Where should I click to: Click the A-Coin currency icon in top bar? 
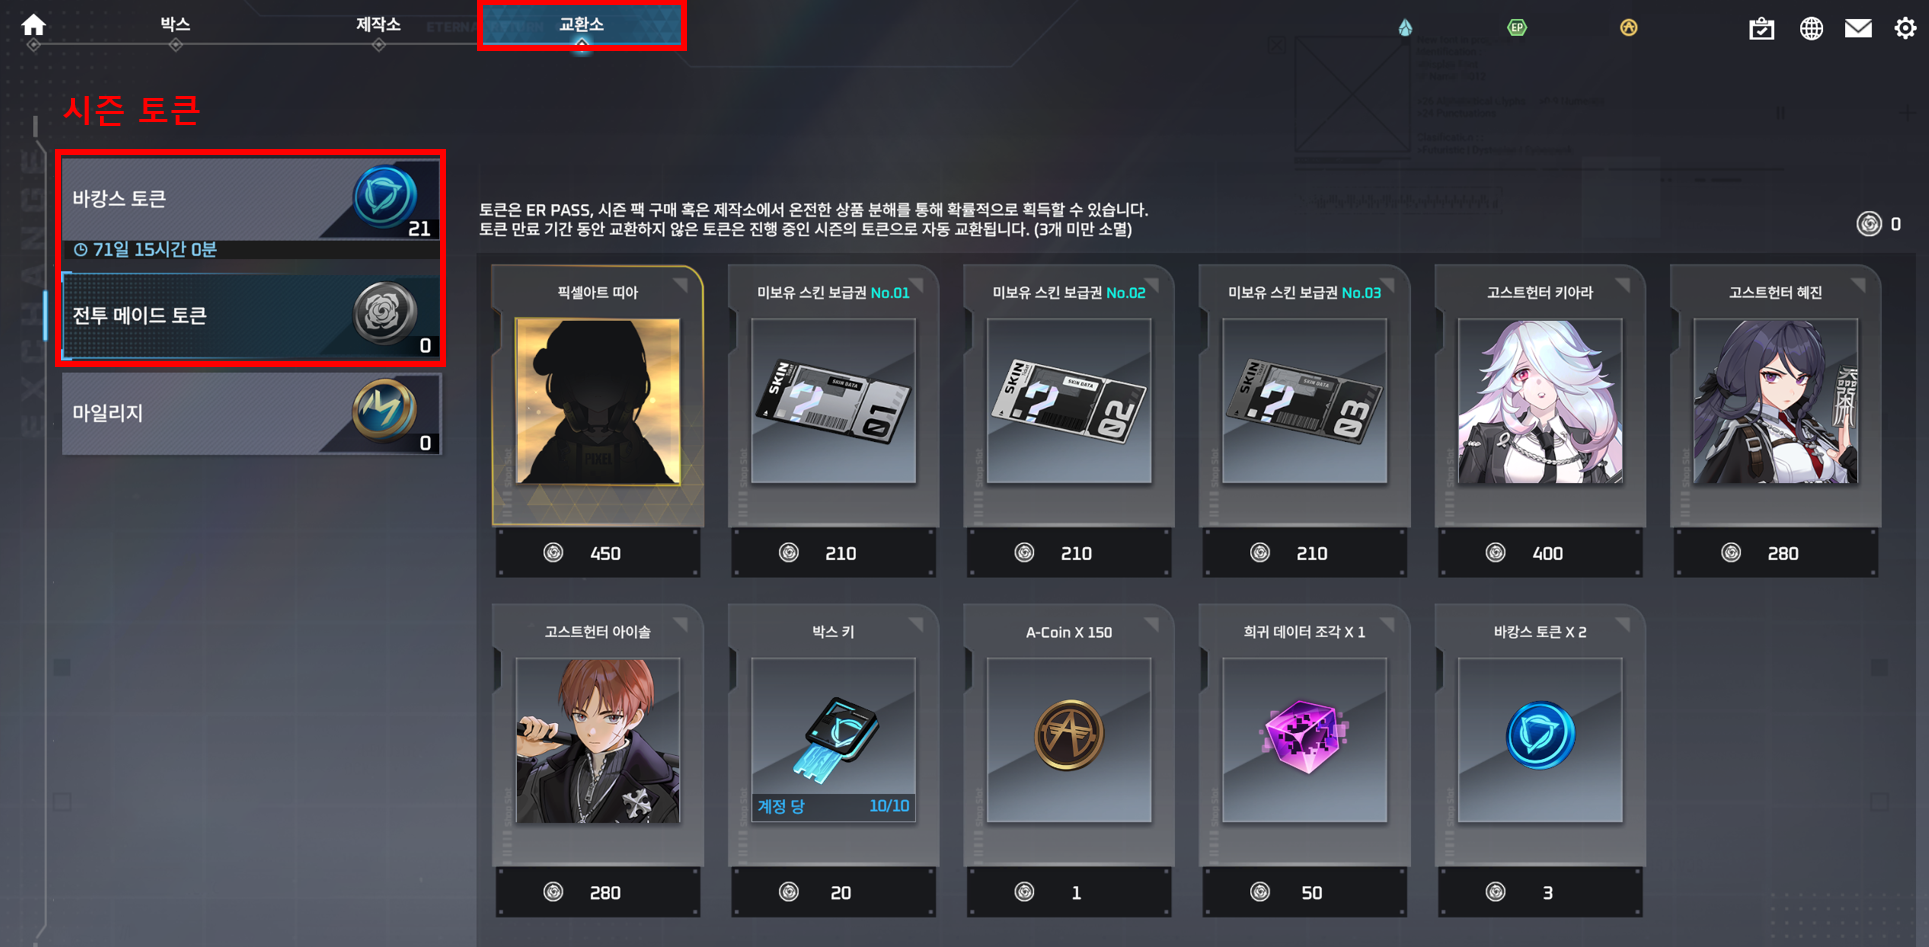(x=1629, y=27)
